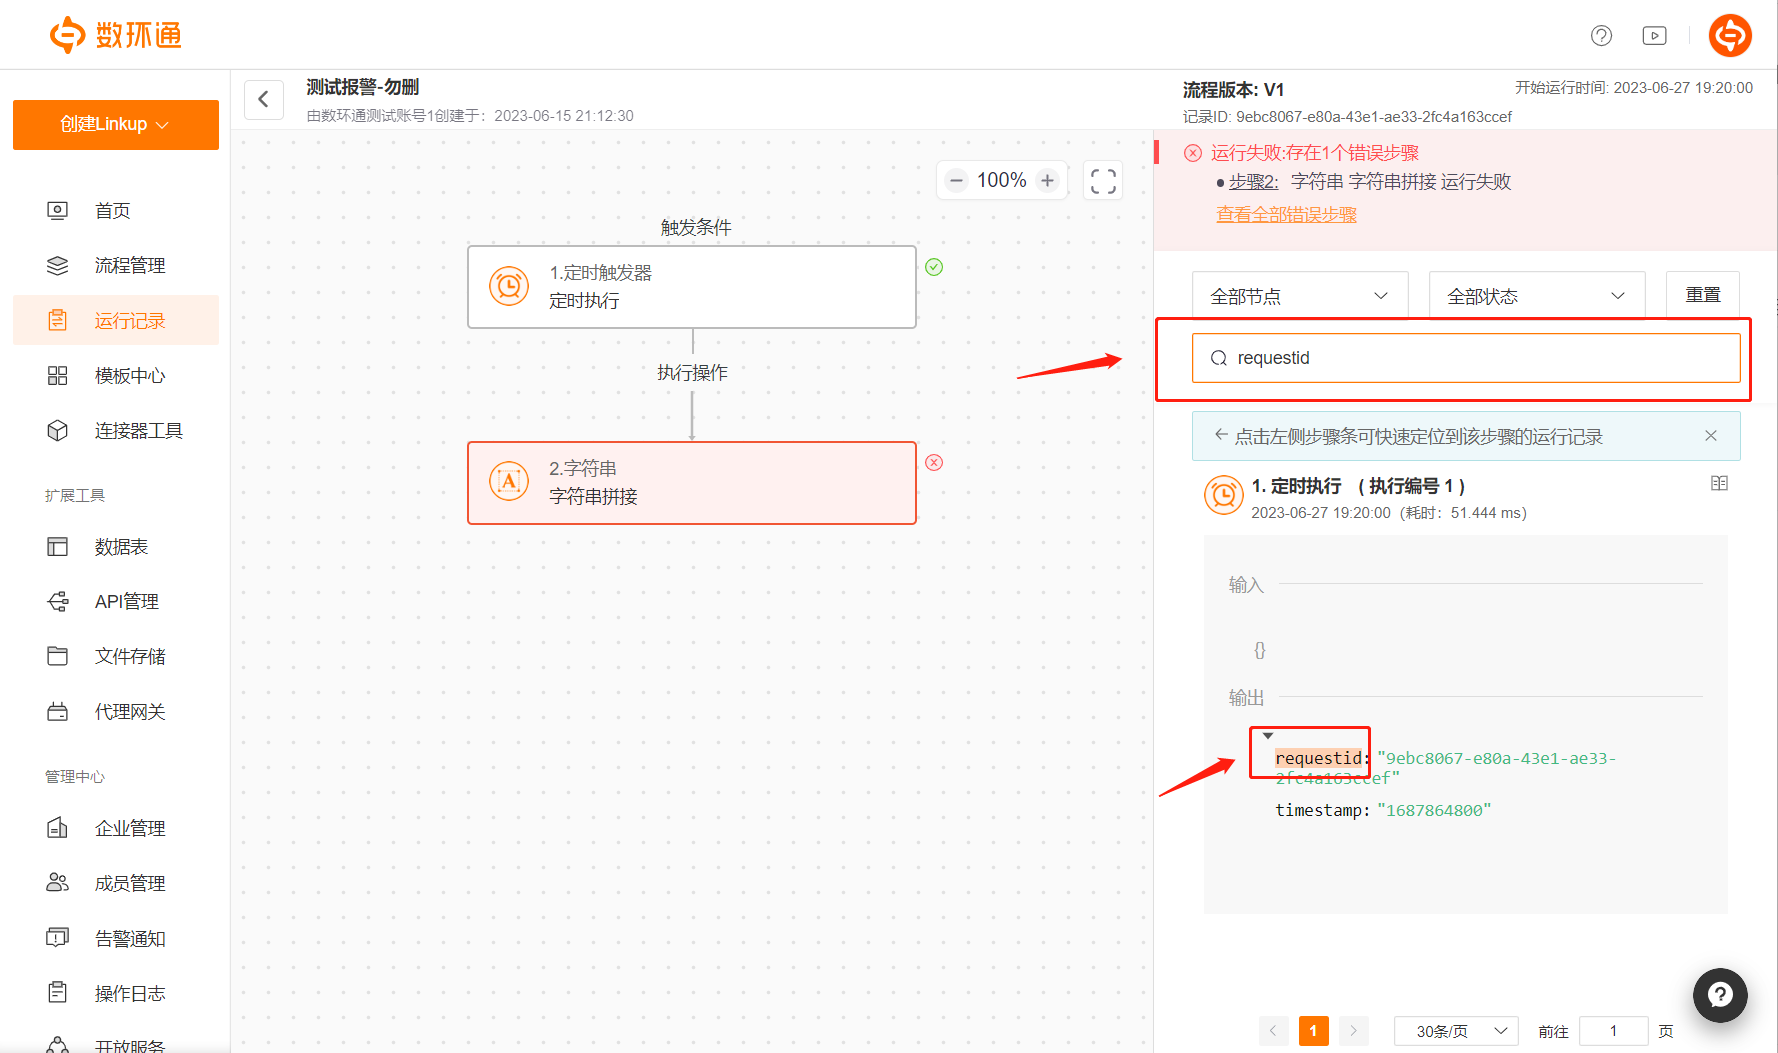Zoom in the canvas with plus icon

click(1047, 181)
